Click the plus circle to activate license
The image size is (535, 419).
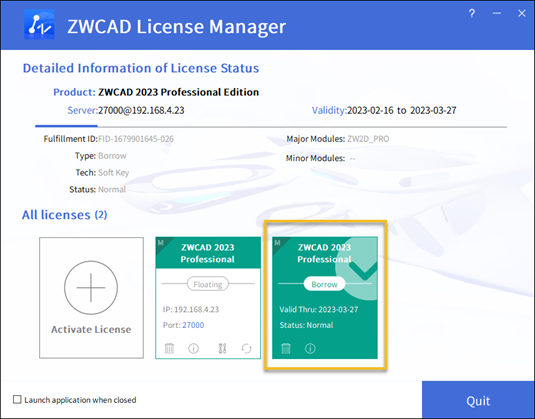[x=91, y=288]
